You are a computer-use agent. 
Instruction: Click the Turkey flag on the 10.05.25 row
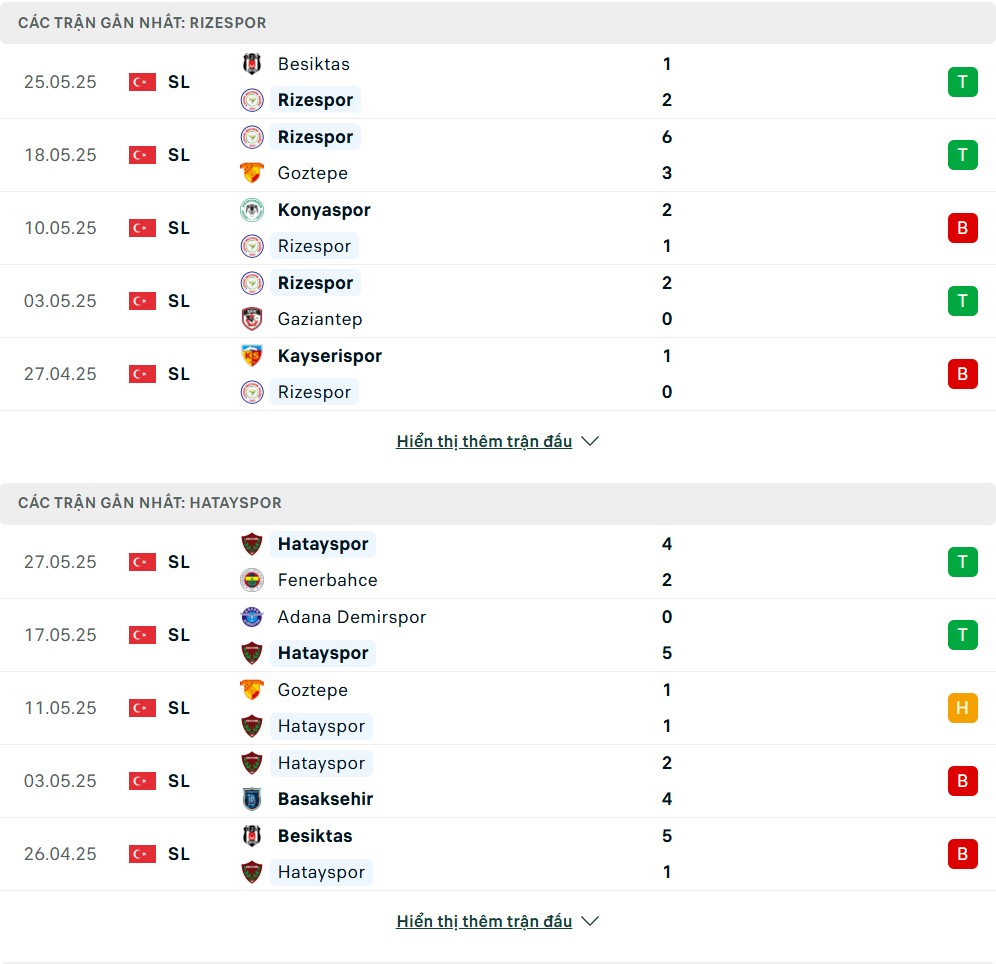tap(142, 228)
